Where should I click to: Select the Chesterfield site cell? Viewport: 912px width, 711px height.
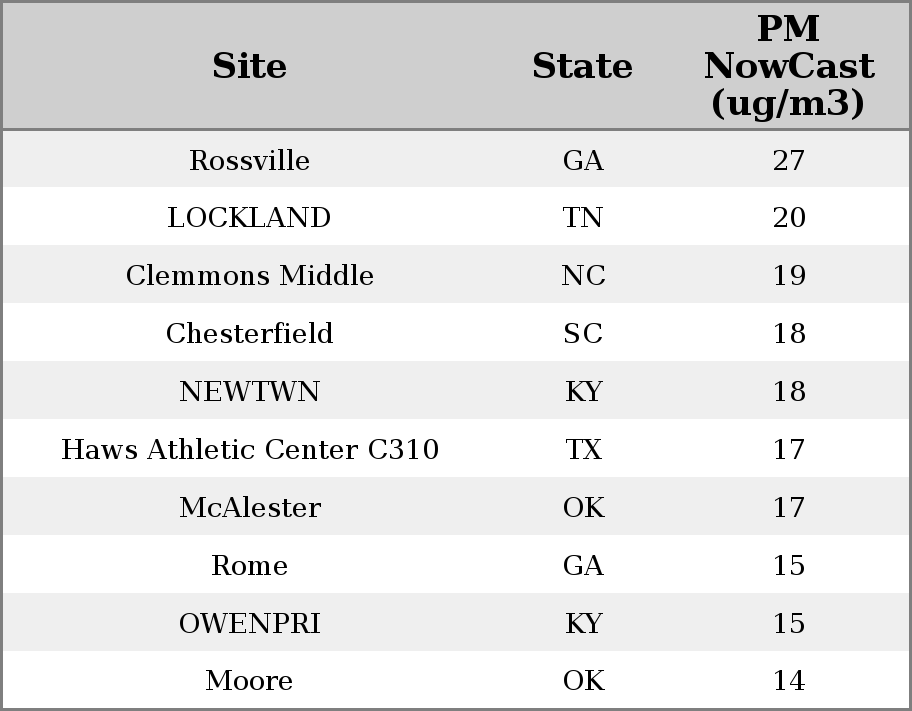pyautogui.click(x=250, y=333)
